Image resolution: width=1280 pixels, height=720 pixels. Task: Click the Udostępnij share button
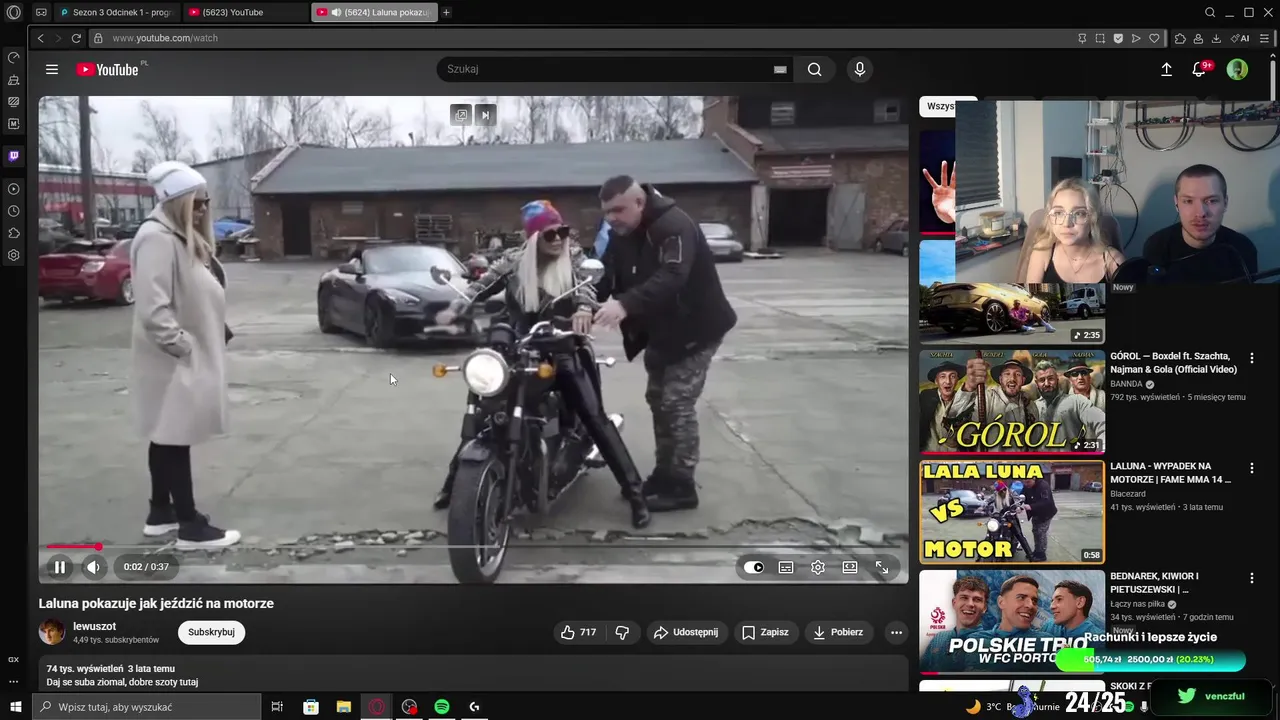tap(686, 632)
